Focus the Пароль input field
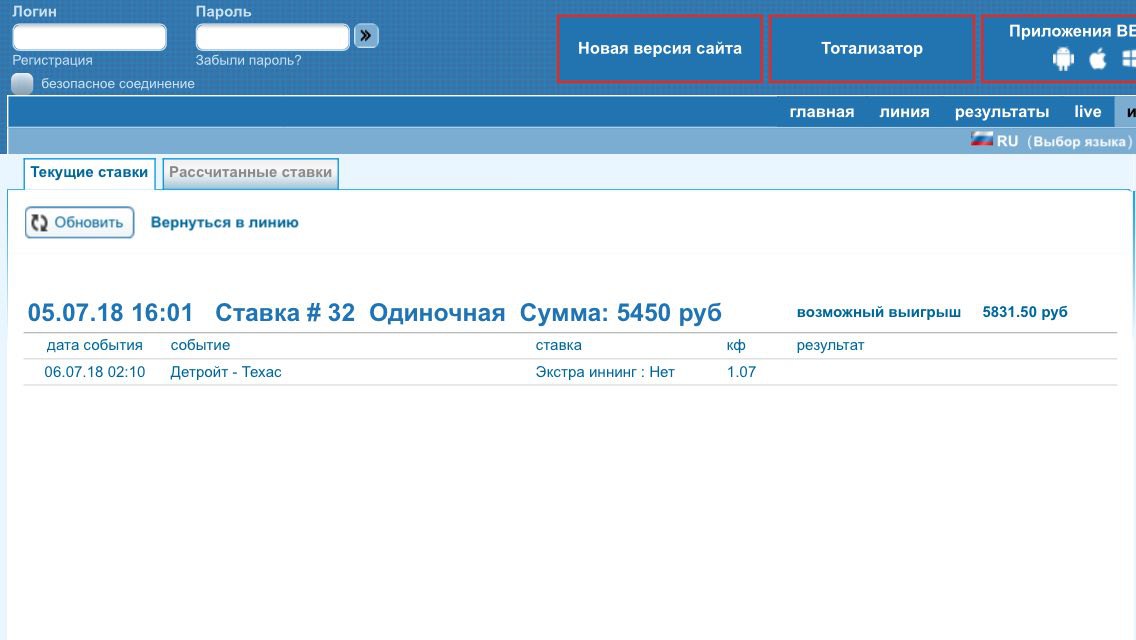 point(272,36)
